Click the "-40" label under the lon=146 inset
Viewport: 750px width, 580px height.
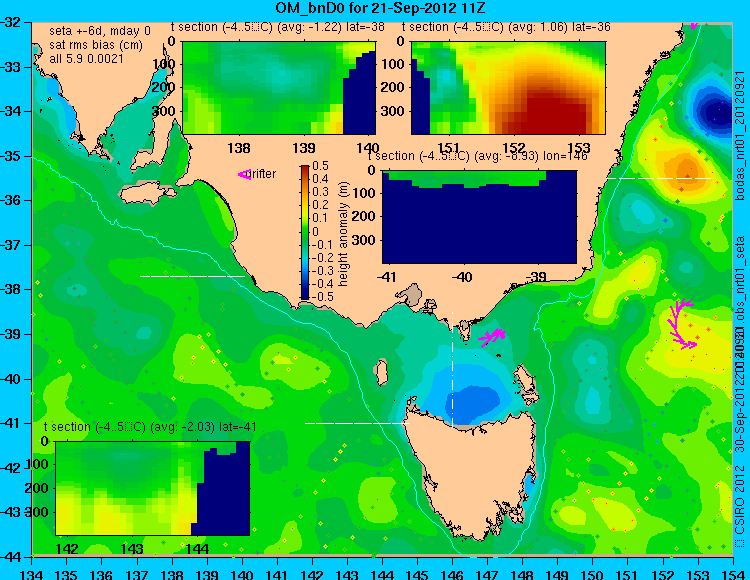click(462, 276)
